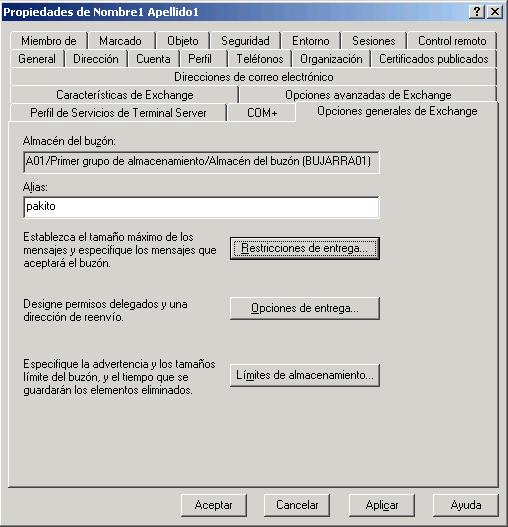Screen dimensions: 508x527
Task: Apply changes with the Aplicar button
Action: click(382, 505)
